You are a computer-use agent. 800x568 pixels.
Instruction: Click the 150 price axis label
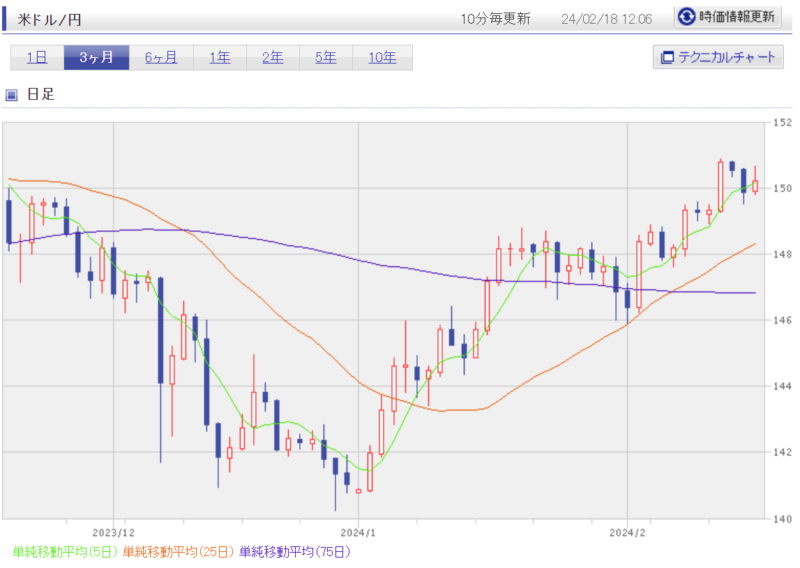click(782, 188)
